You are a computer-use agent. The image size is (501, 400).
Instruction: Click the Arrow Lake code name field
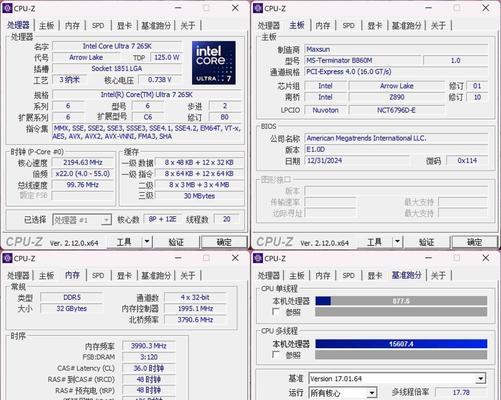click(86, 57)
